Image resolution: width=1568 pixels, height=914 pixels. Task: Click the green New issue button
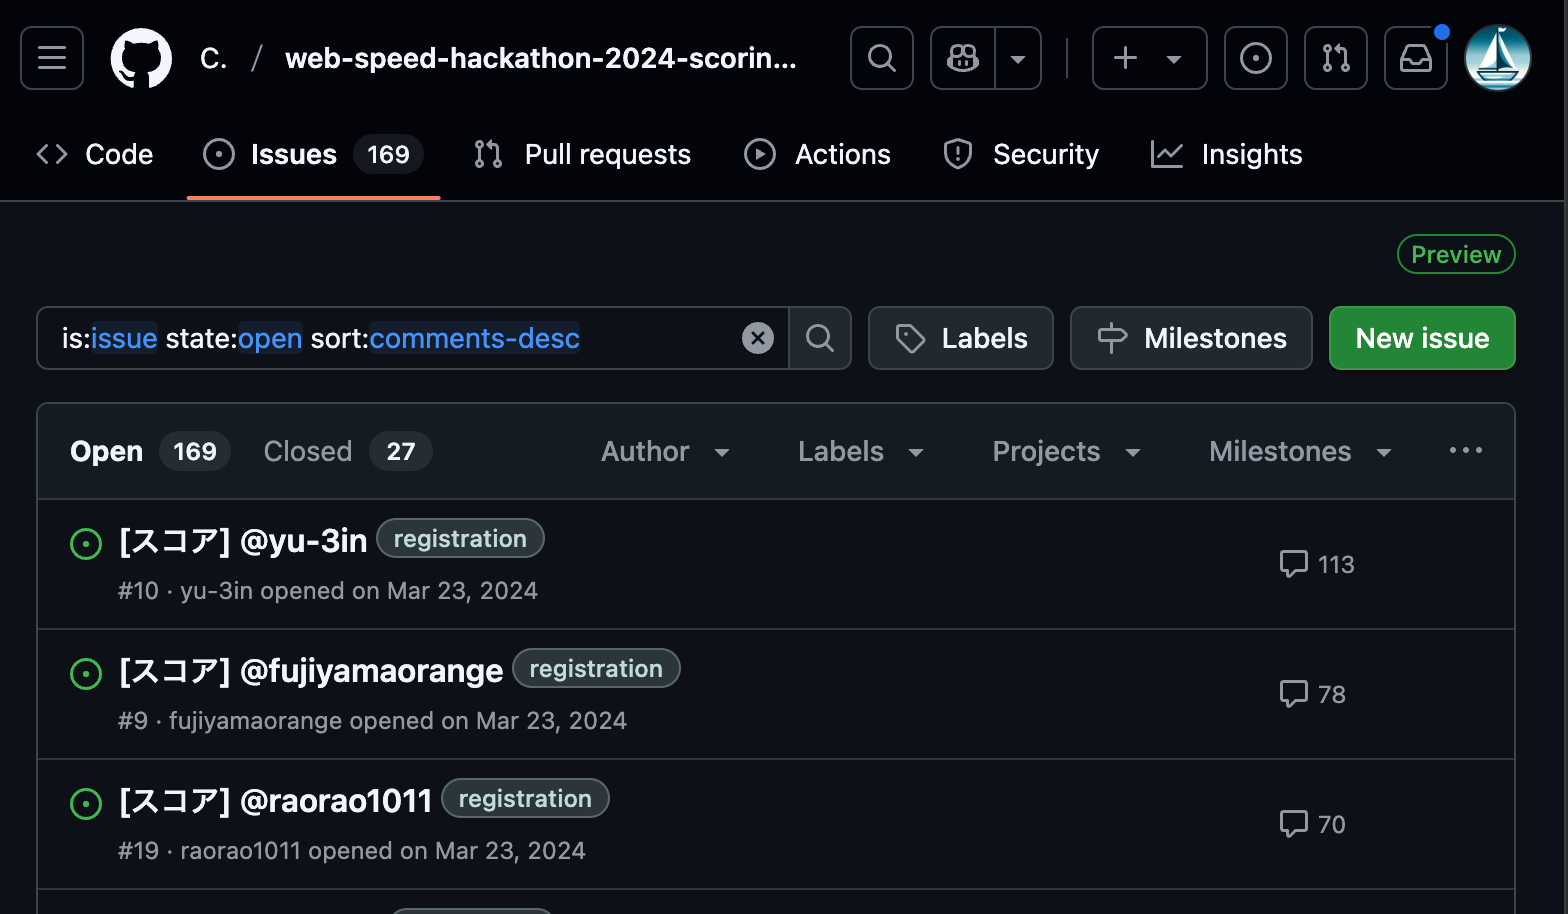point(1421,338)
